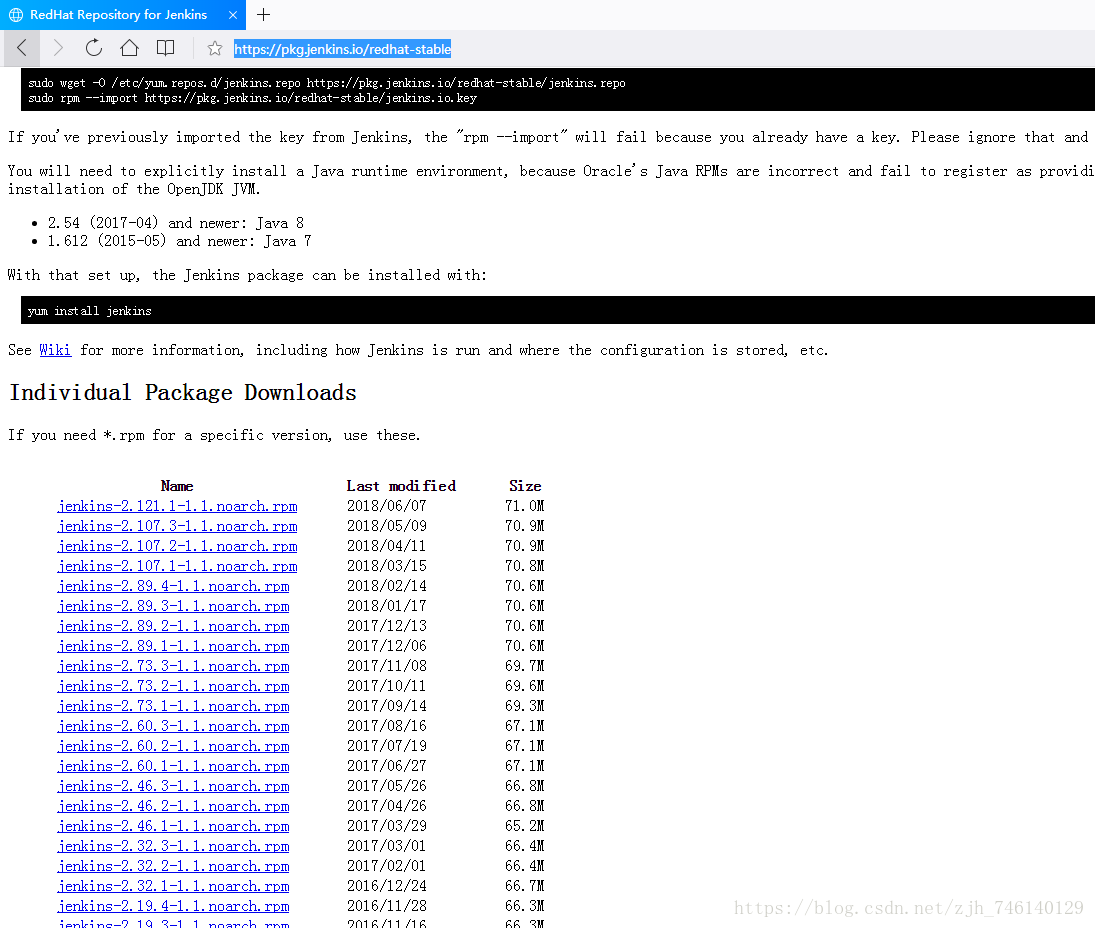The image size is (1095, 928).
Task: Download jenkins-2.60.3-1.1.noarch.rpm
Action: coord(173,726)
